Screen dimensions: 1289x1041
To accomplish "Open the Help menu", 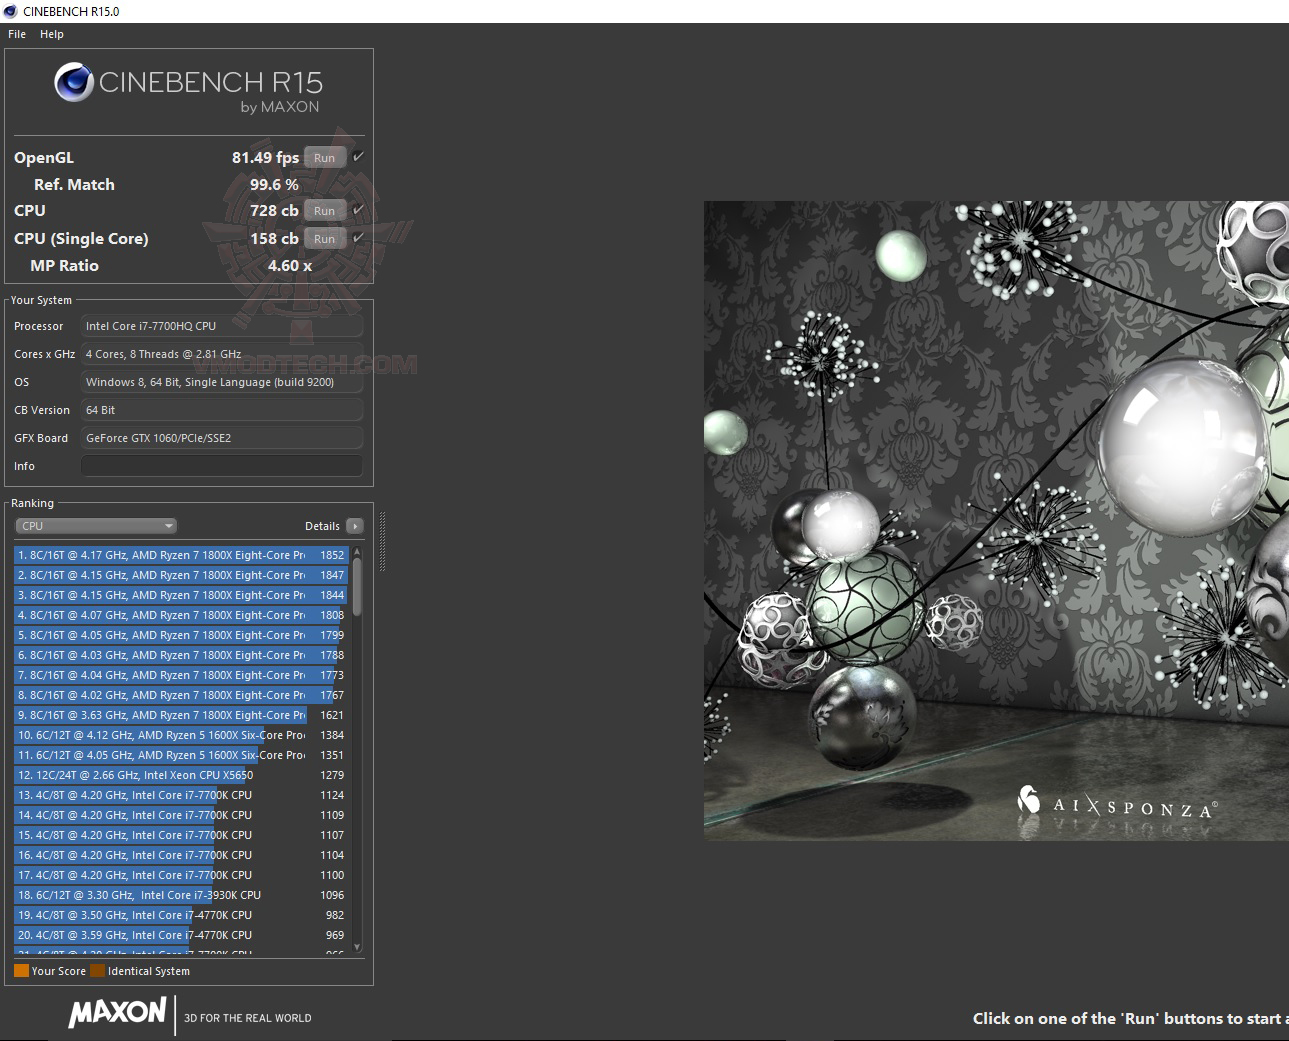I will 52,34.
